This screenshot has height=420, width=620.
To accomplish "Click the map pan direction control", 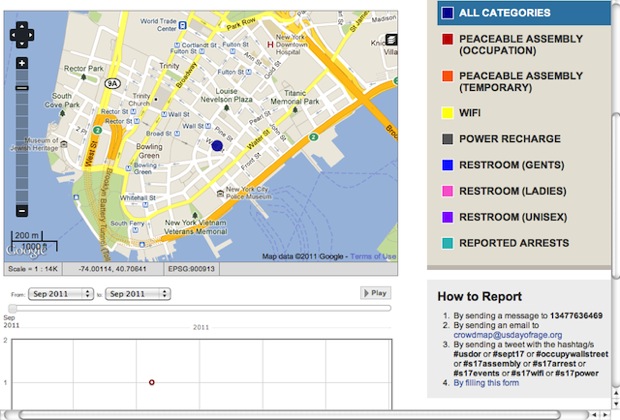I will pyautogui.click(x=22, y=36).
